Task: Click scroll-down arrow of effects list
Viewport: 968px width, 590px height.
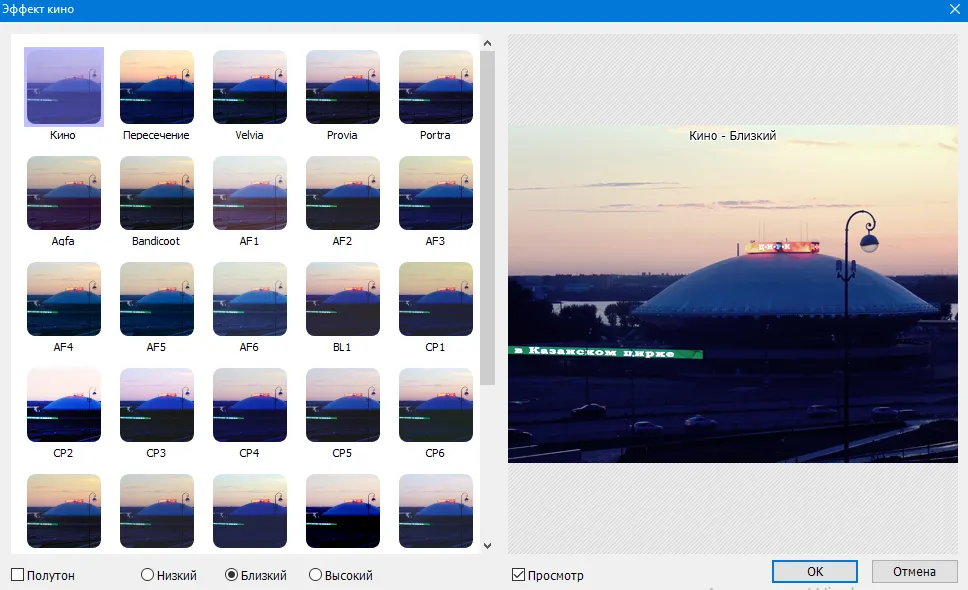Action: tap(487, 546)
